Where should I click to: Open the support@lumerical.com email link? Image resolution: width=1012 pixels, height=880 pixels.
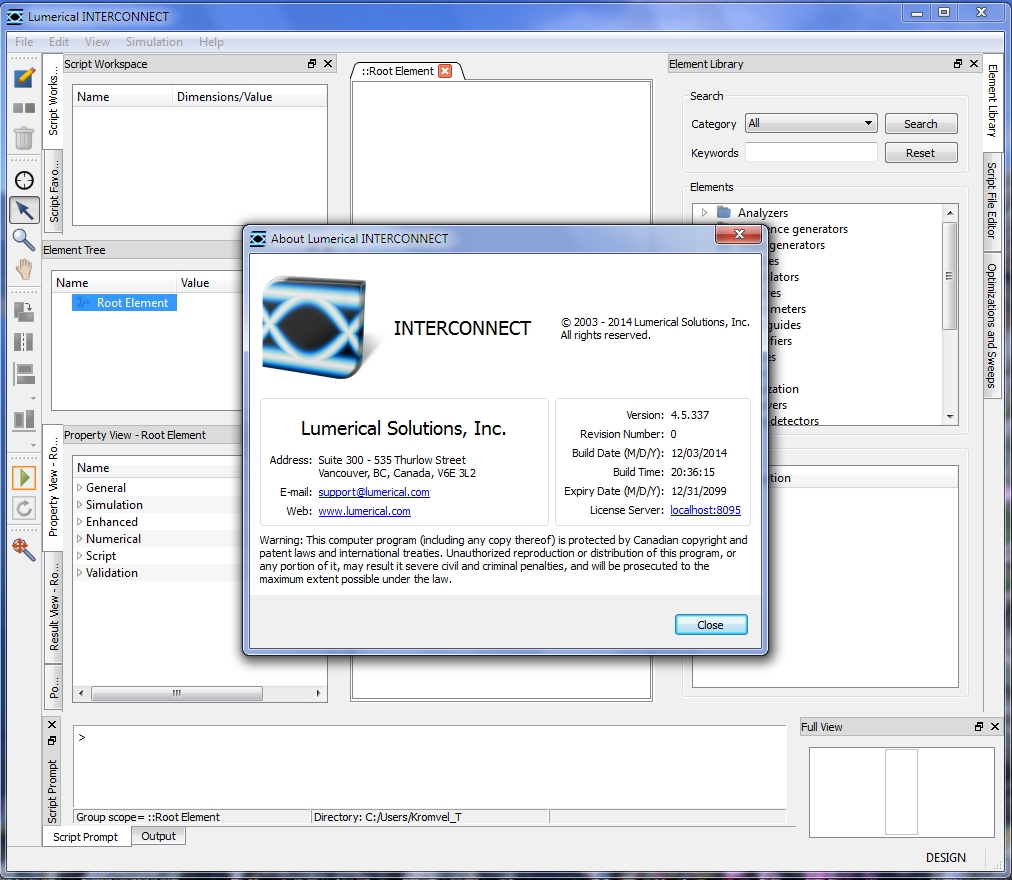(374, 492)
